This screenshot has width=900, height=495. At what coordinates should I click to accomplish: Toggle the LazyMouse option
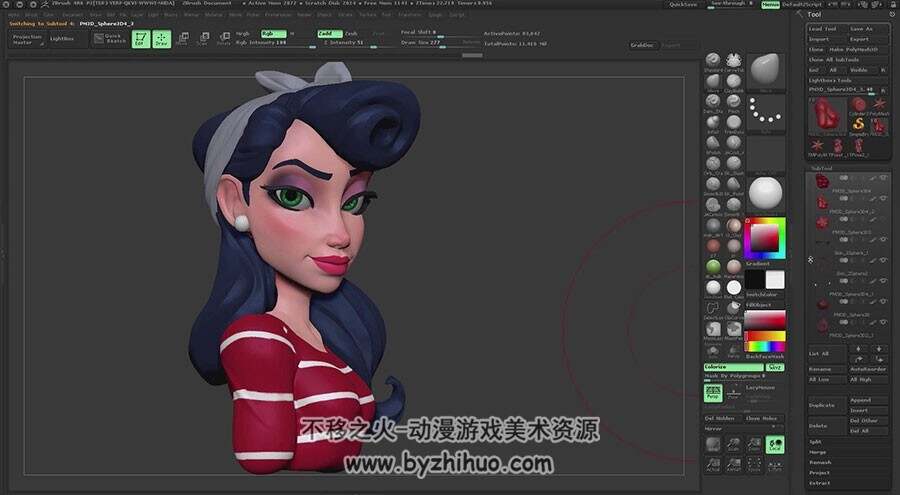point(760,388)
